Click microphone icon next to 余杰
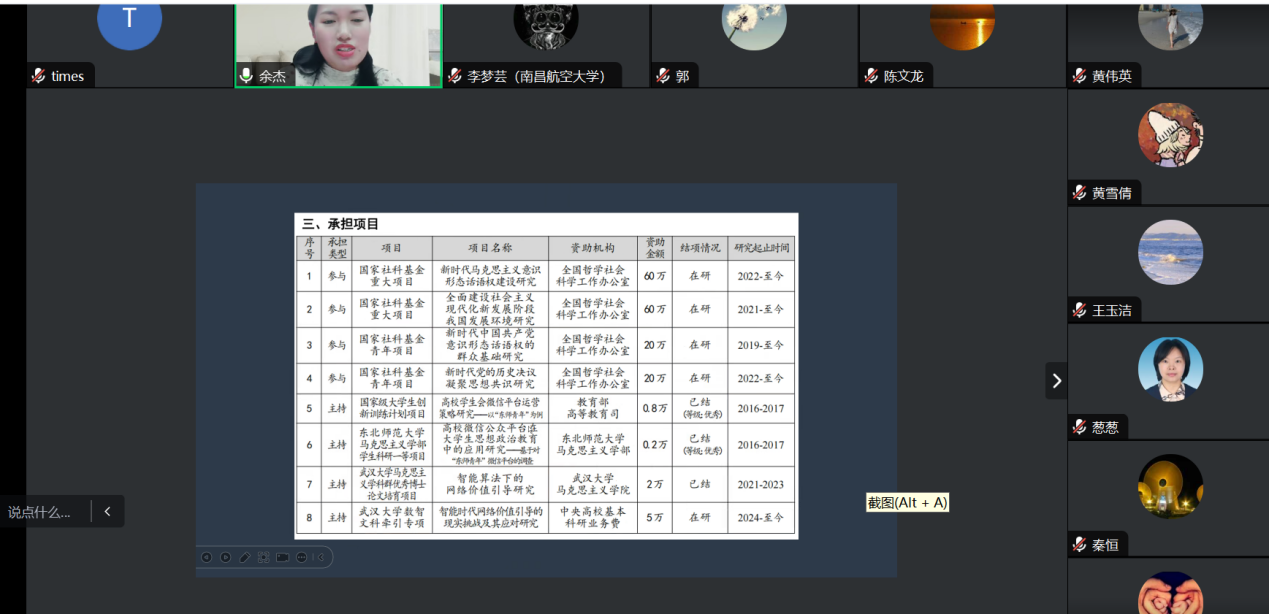1269x614 pixels. [246, 76]
